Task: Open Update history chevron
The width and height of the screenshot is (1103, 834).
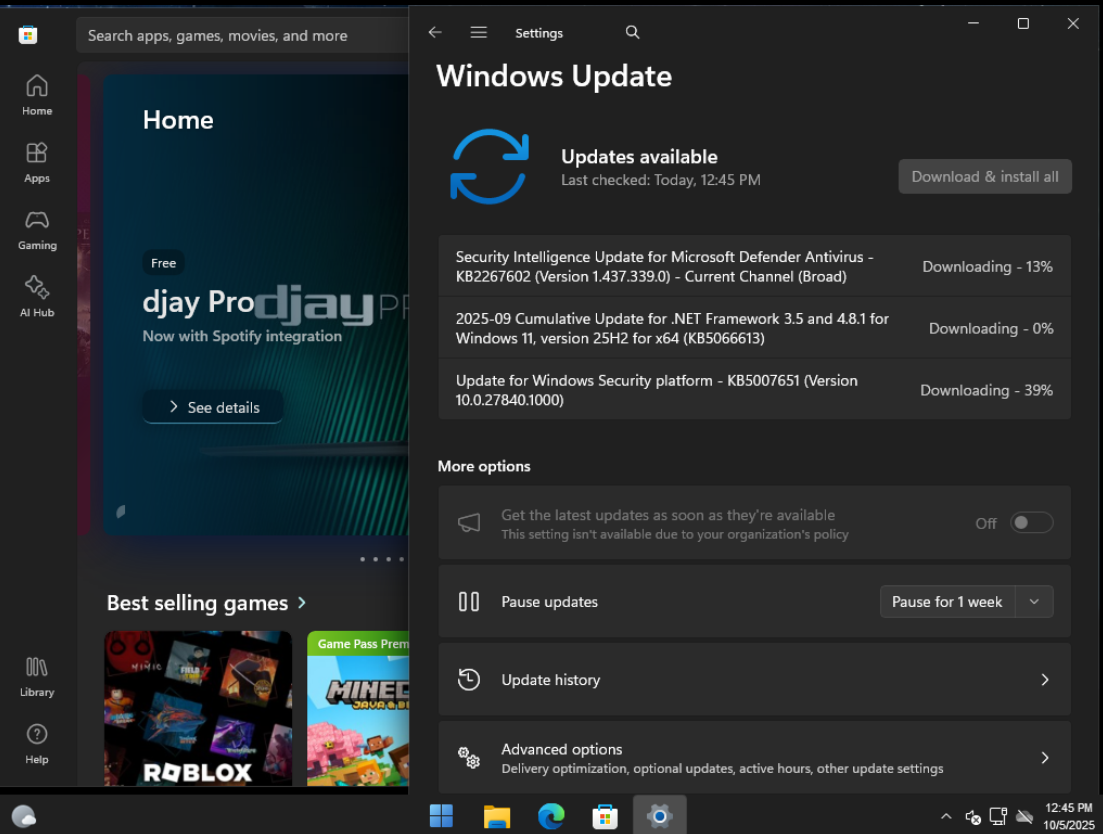Action: pos(1045,679)
